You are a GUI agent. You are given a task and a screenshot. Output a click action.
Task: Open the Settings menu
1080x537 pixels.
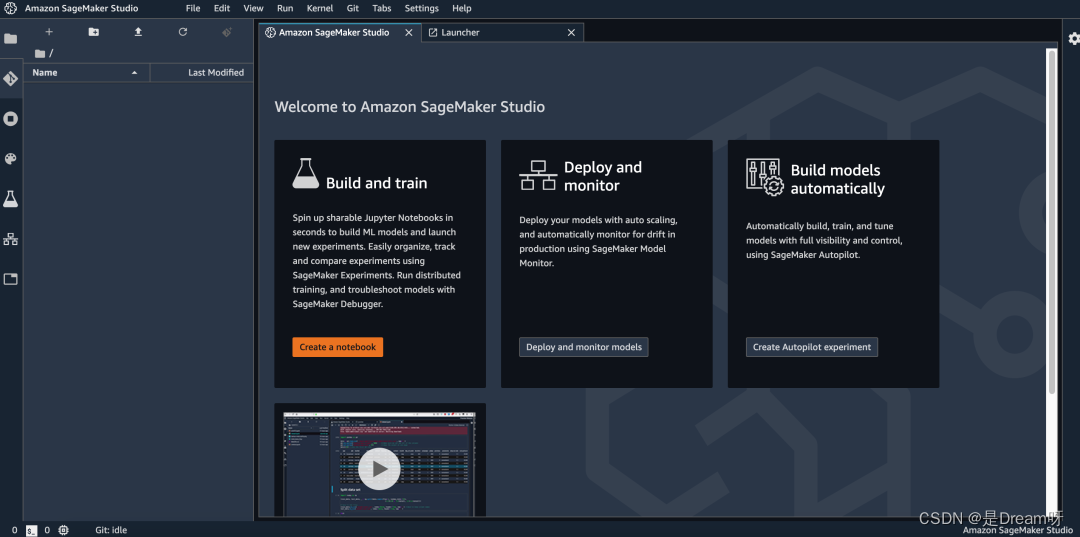(422, 8)
